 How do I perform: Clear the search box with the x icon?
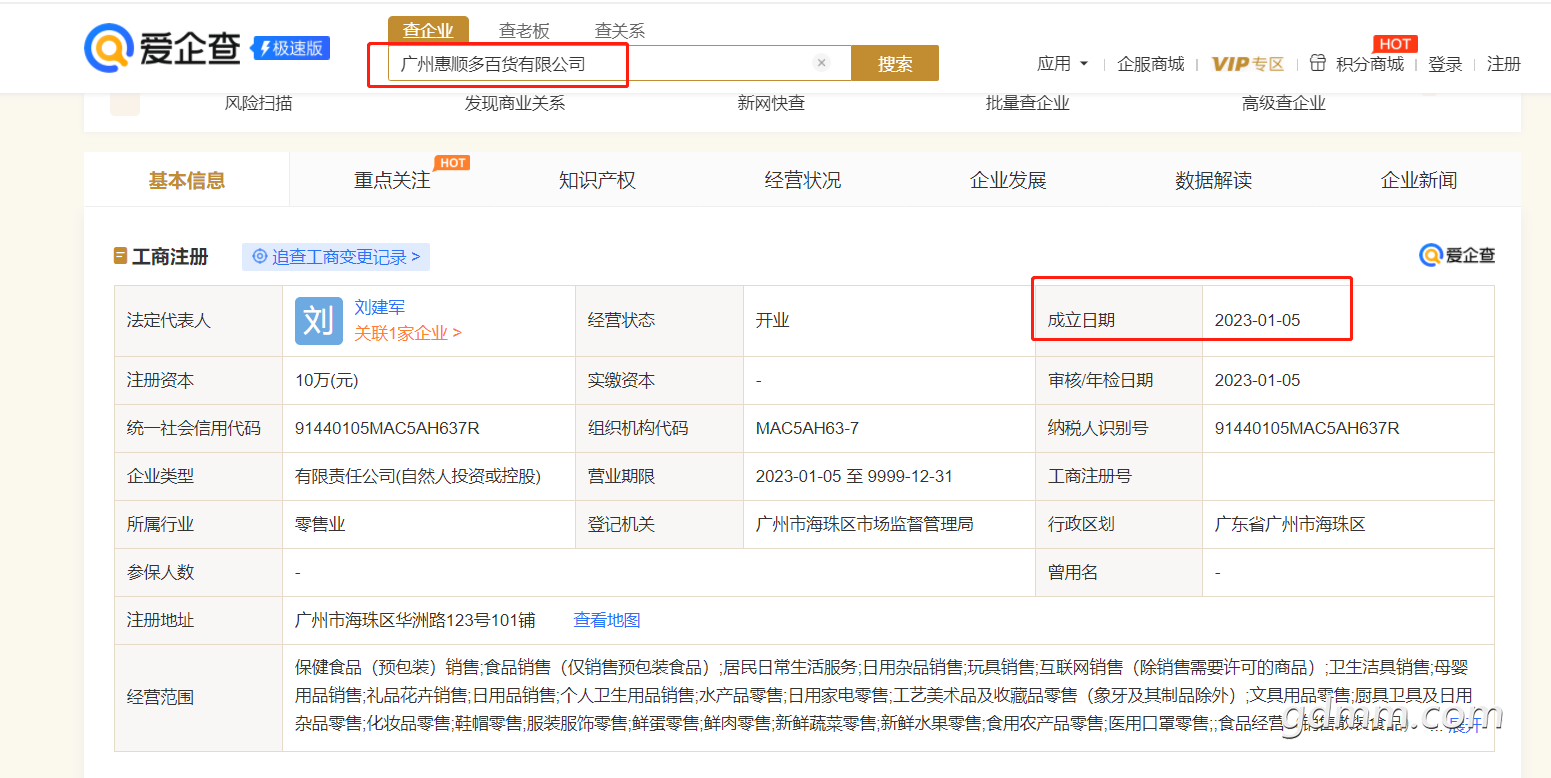coord(822,63)
